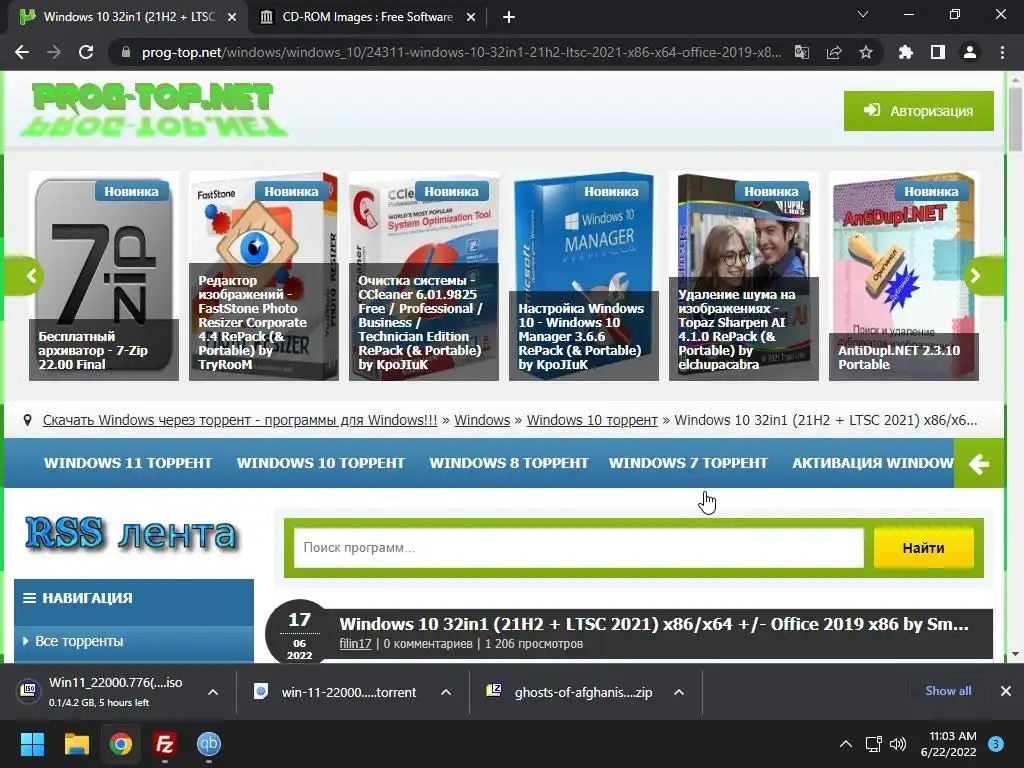Open qBittorrent from taskbar
This screenshot has height=768, width=1024.
(x=209, y=744)
